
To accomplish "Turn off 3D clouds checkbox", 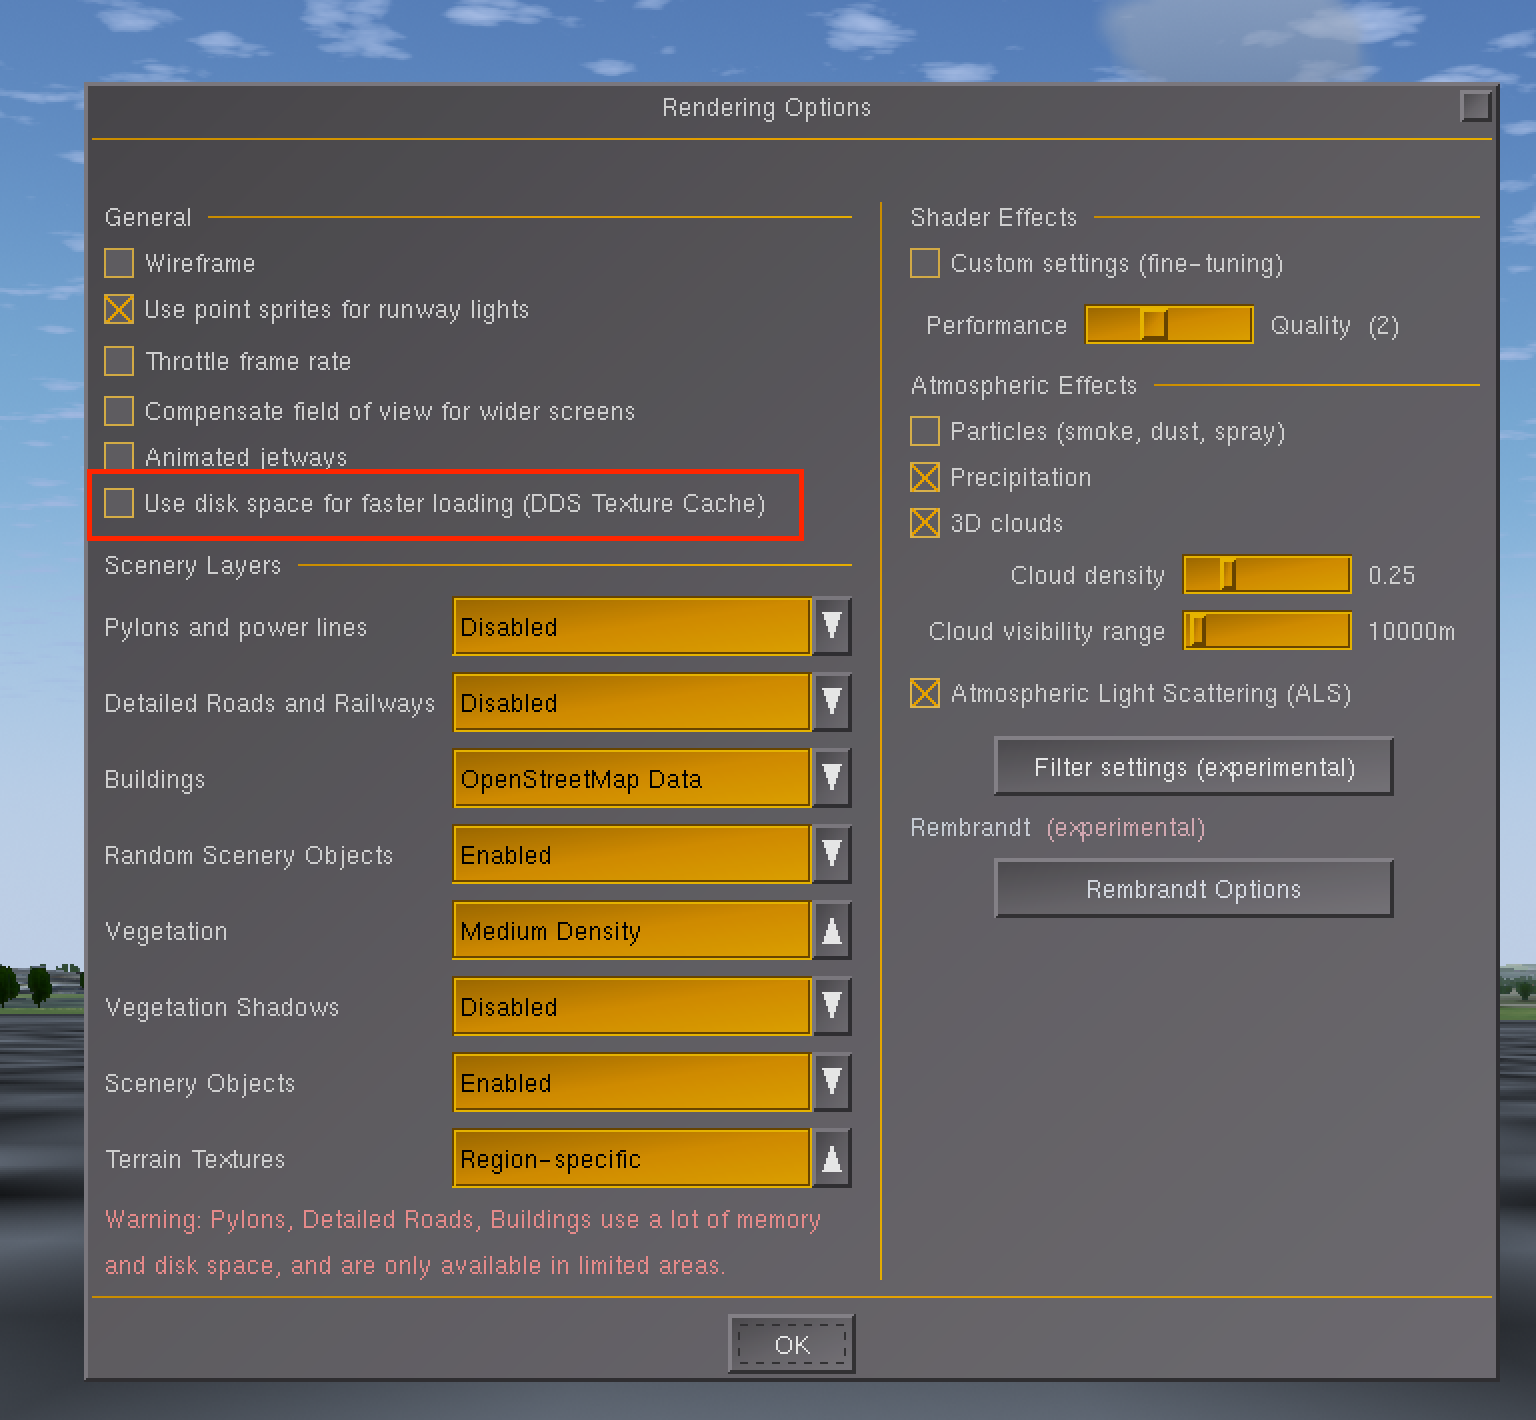I will coord(925,523).
